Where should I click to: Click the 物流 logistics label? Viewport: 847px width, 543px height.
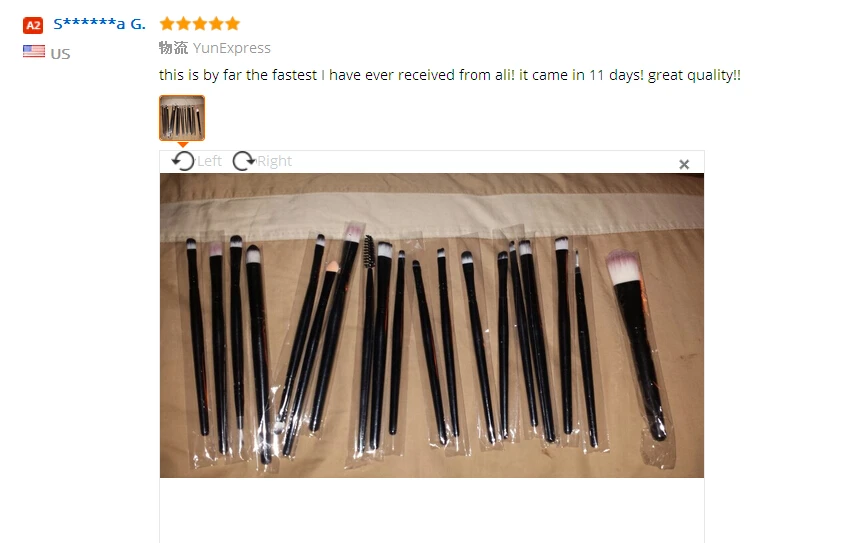pos(173,48)
